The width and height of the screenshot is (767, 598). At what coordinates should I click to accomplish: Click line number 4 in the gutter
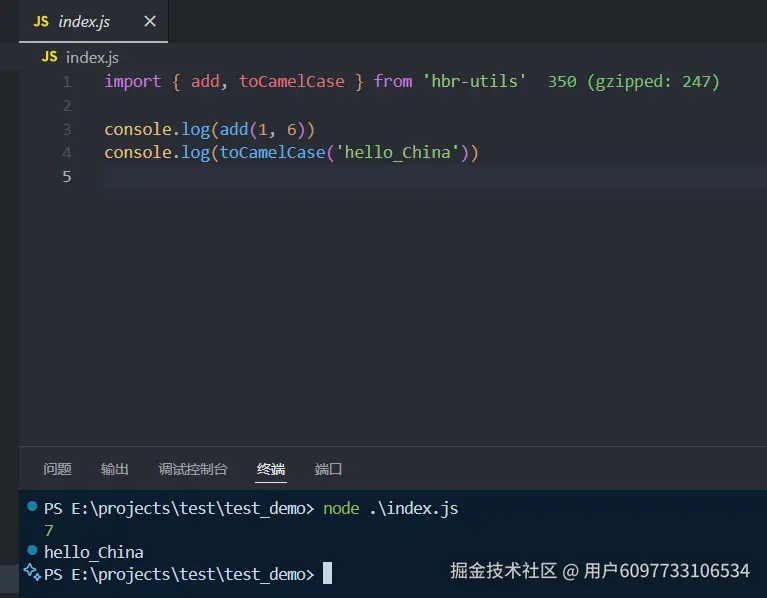pos(67,153)
